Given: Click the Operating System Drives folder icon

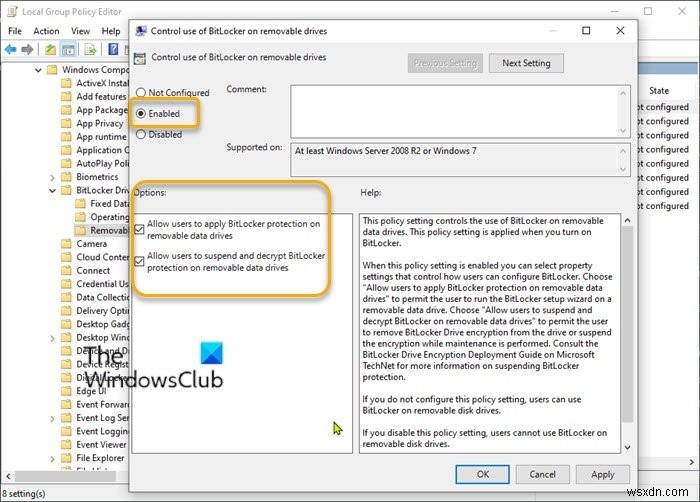Looking at the screenshot, I should tap(80, 217).
